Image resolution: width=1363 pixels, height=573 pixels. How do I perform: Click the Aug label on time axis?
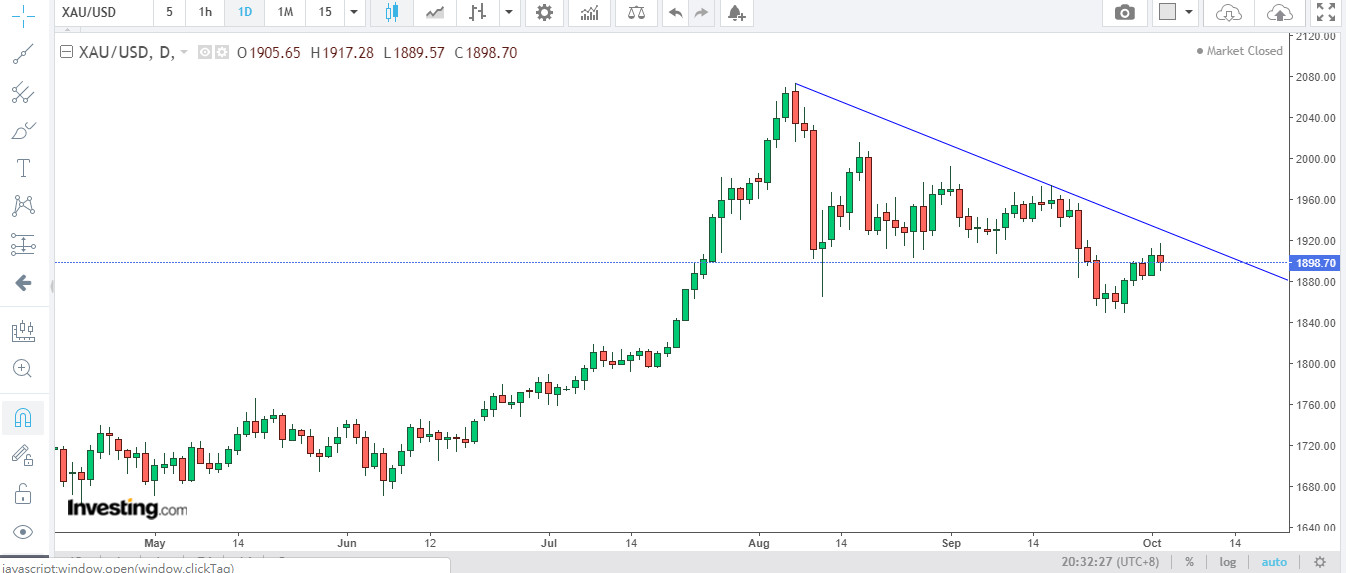point(759,543)
